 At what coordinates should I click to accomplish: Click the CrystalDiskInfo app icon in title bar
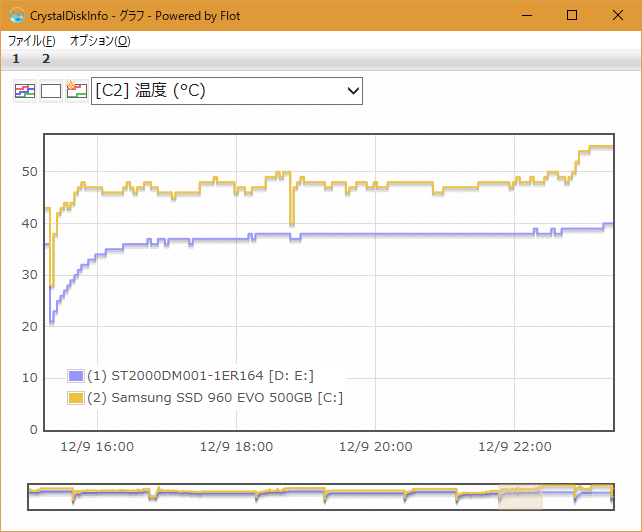[x=17, y=15]
